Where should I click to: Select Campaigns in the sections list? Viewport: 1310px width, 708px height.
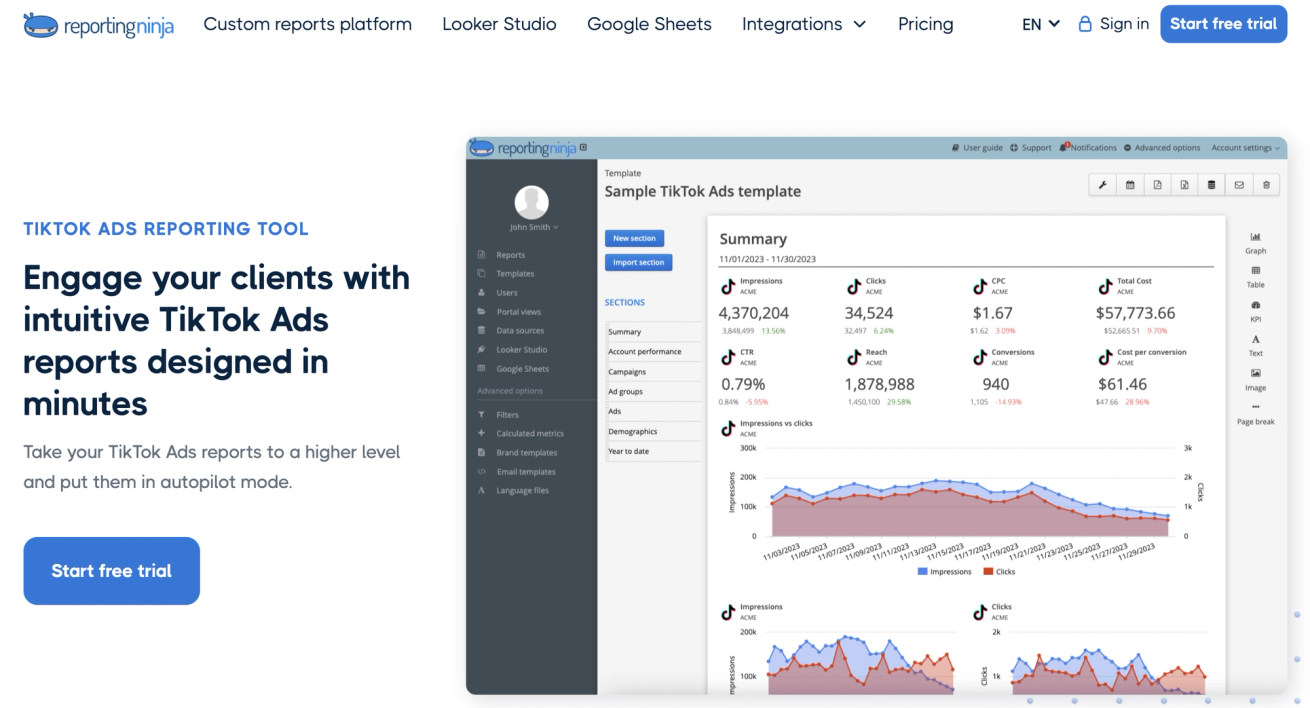point(627,372)
